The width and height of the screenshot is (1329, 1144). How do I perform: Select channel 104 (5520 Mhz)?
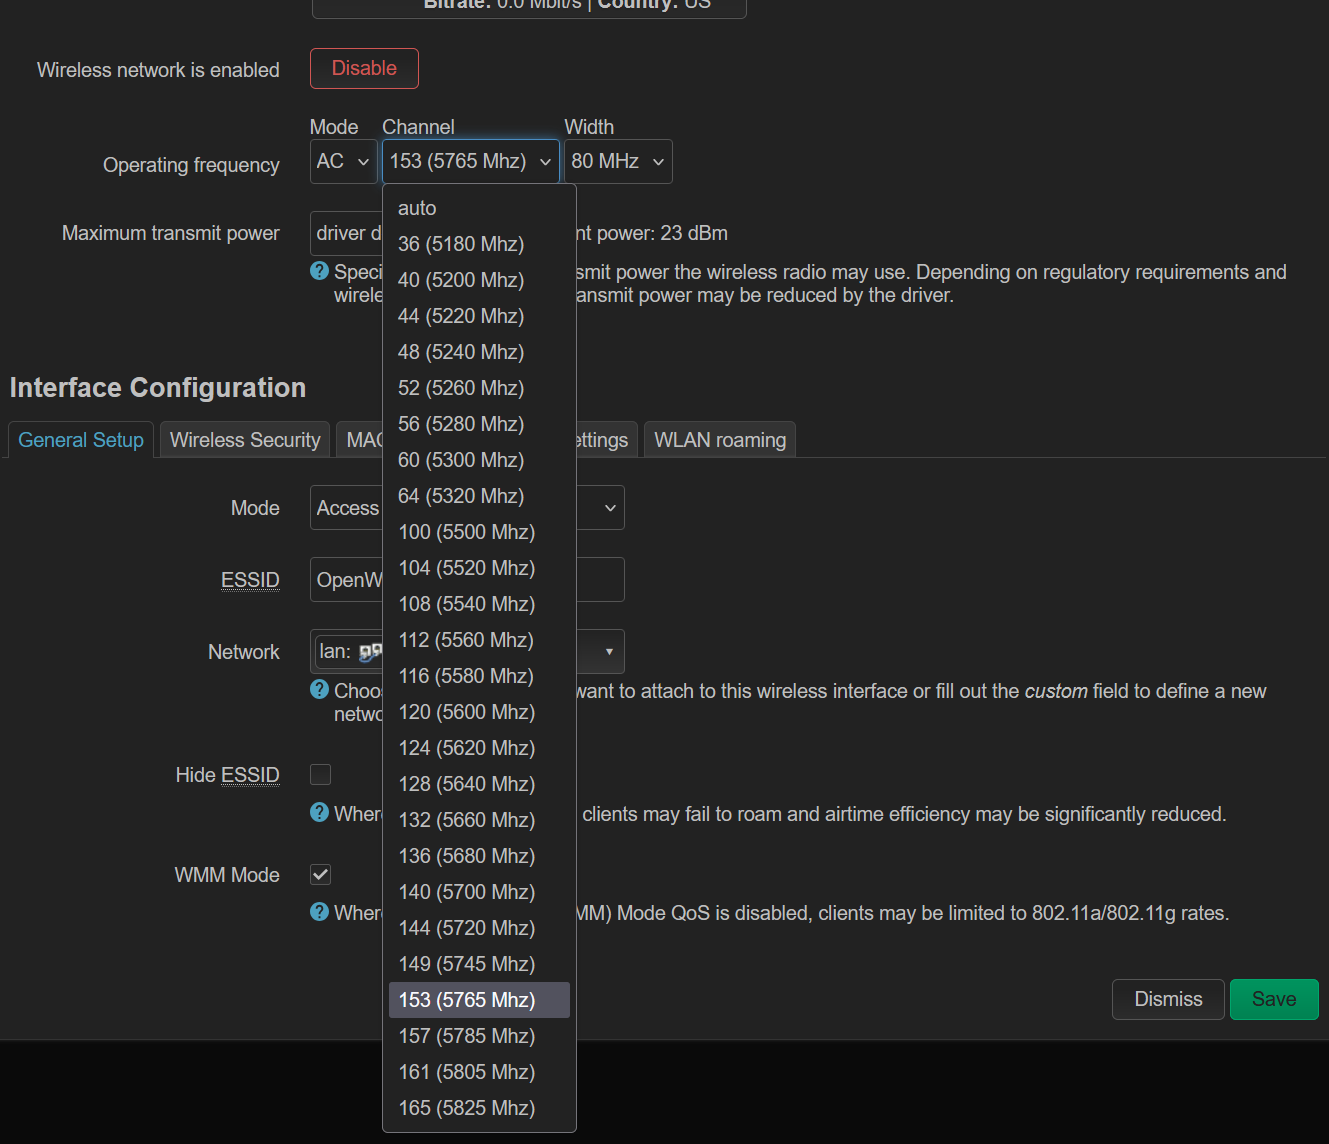[x=479, y=568]
